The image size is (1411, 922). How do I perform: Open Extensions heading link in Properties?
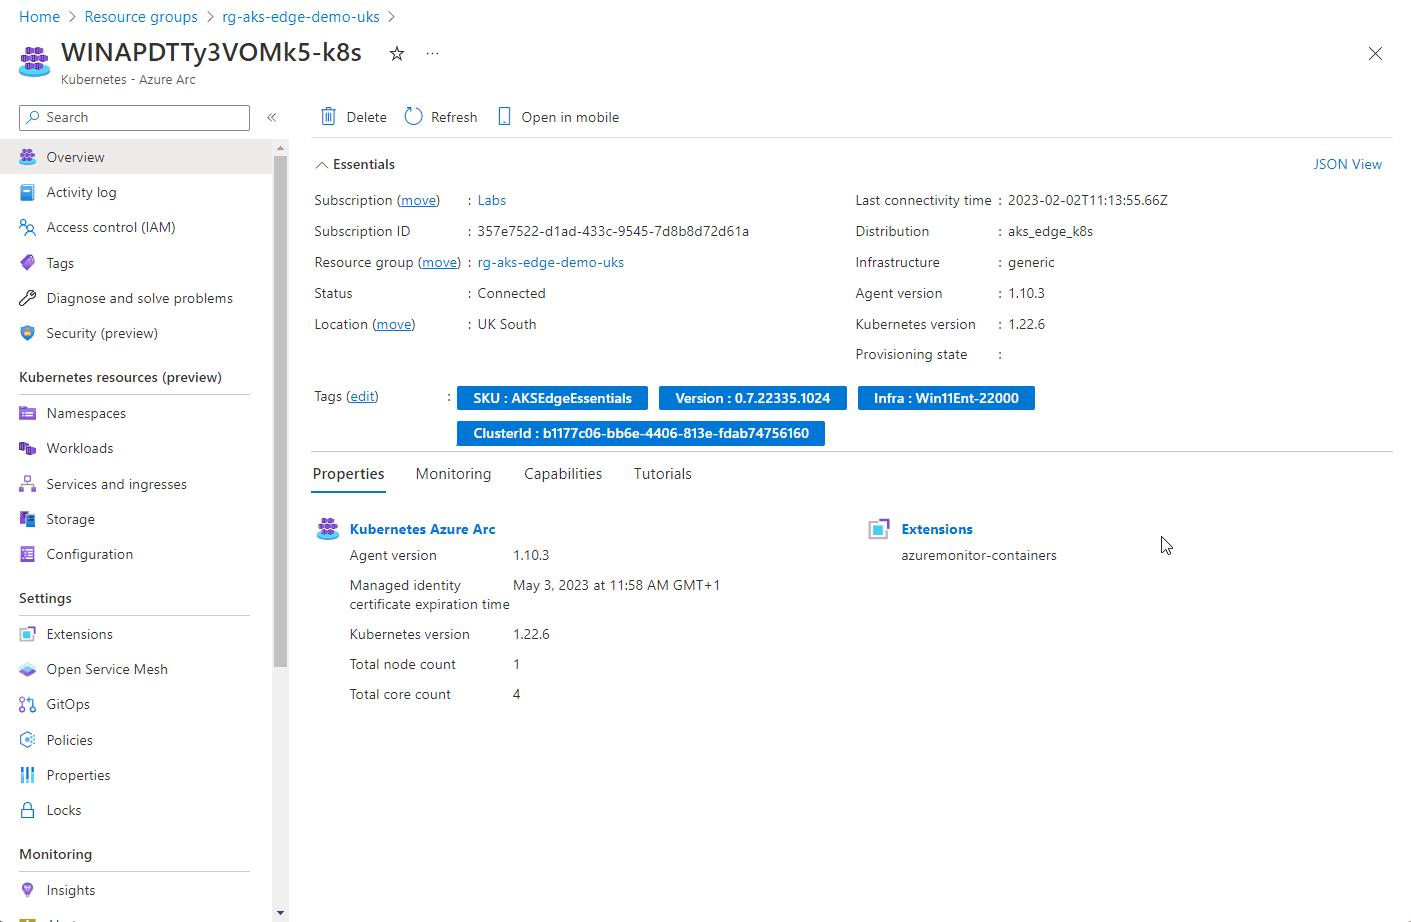[937, 529]
